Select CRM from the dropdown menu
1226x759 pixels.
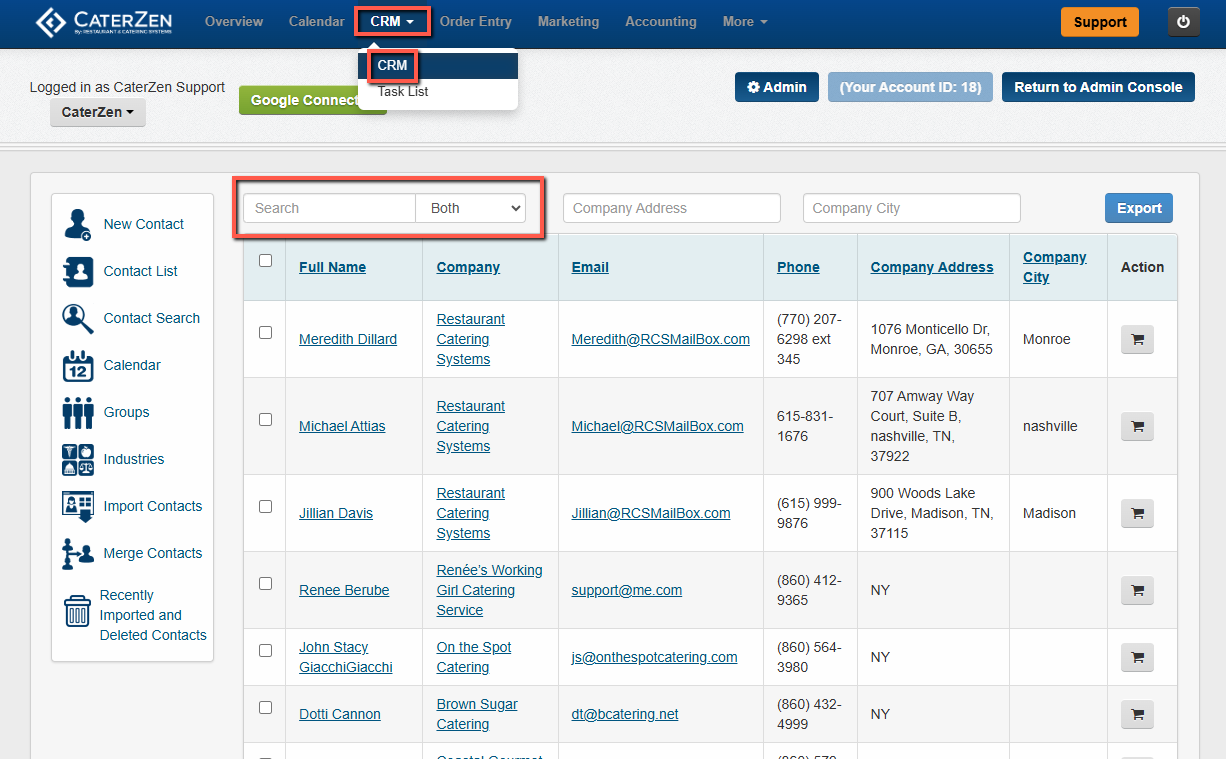[438, 66]
